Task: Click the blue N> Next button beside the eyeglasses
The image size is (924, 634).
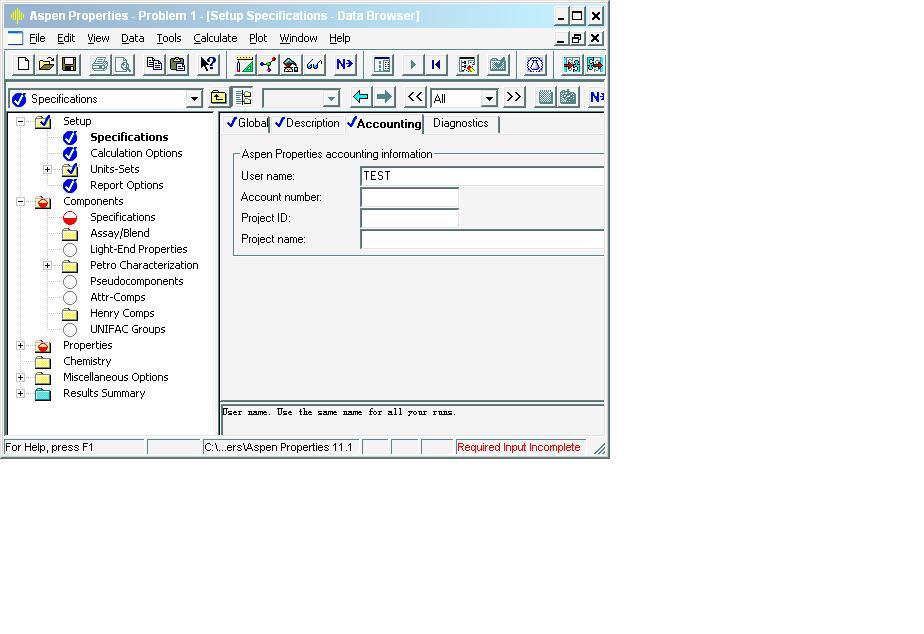Action: tap(345, 64)
